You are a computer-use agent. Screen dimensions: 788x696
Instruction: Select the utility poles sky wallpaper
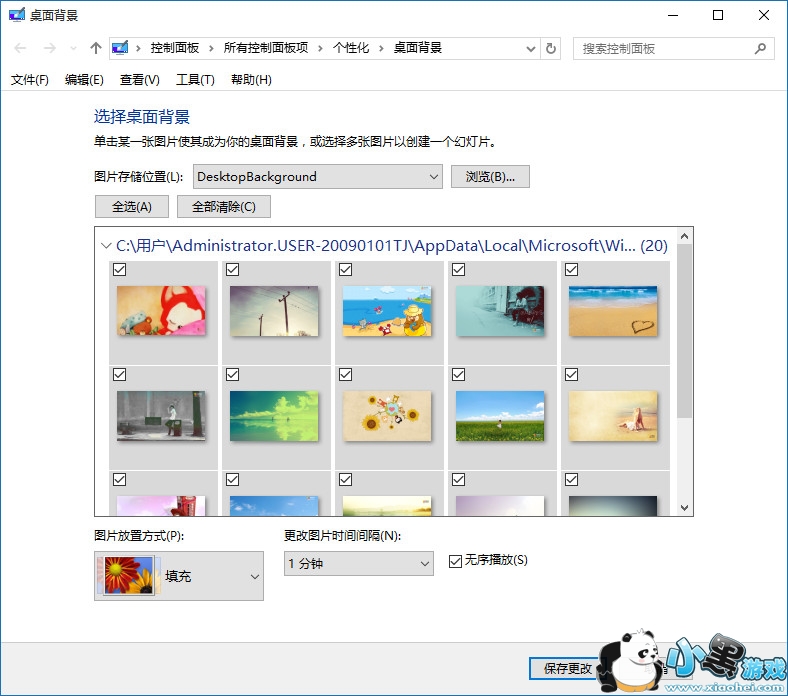(274, 311)
